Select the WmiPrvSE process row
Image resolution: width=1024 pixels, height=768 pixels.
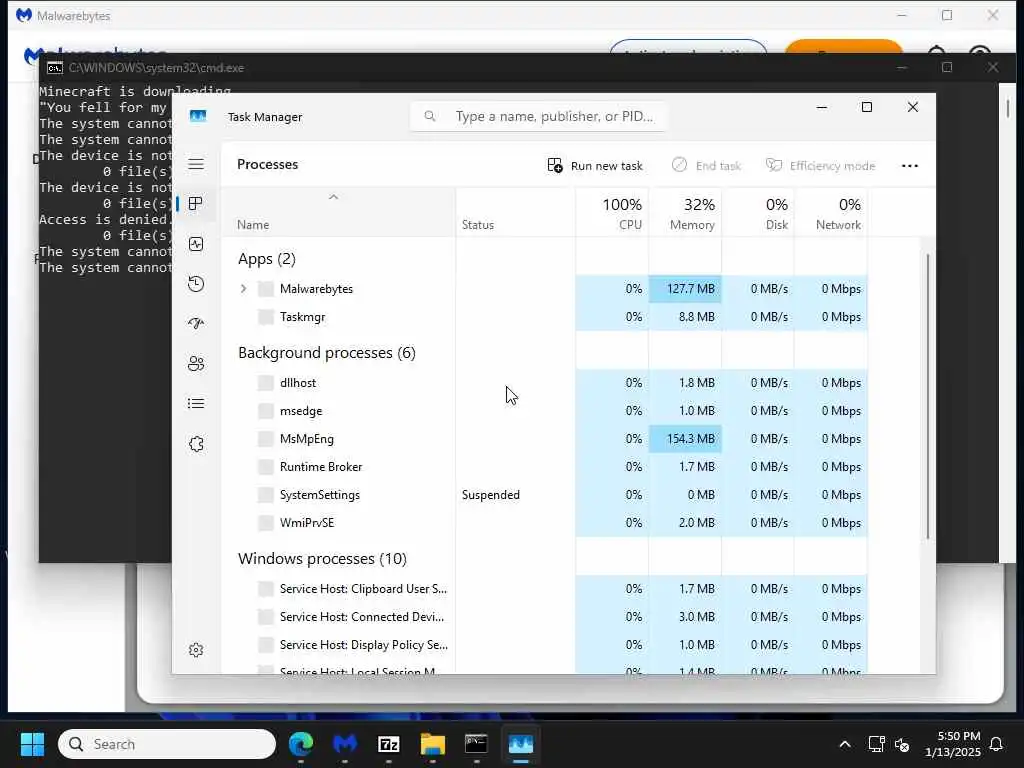click(x=545, y=523)
